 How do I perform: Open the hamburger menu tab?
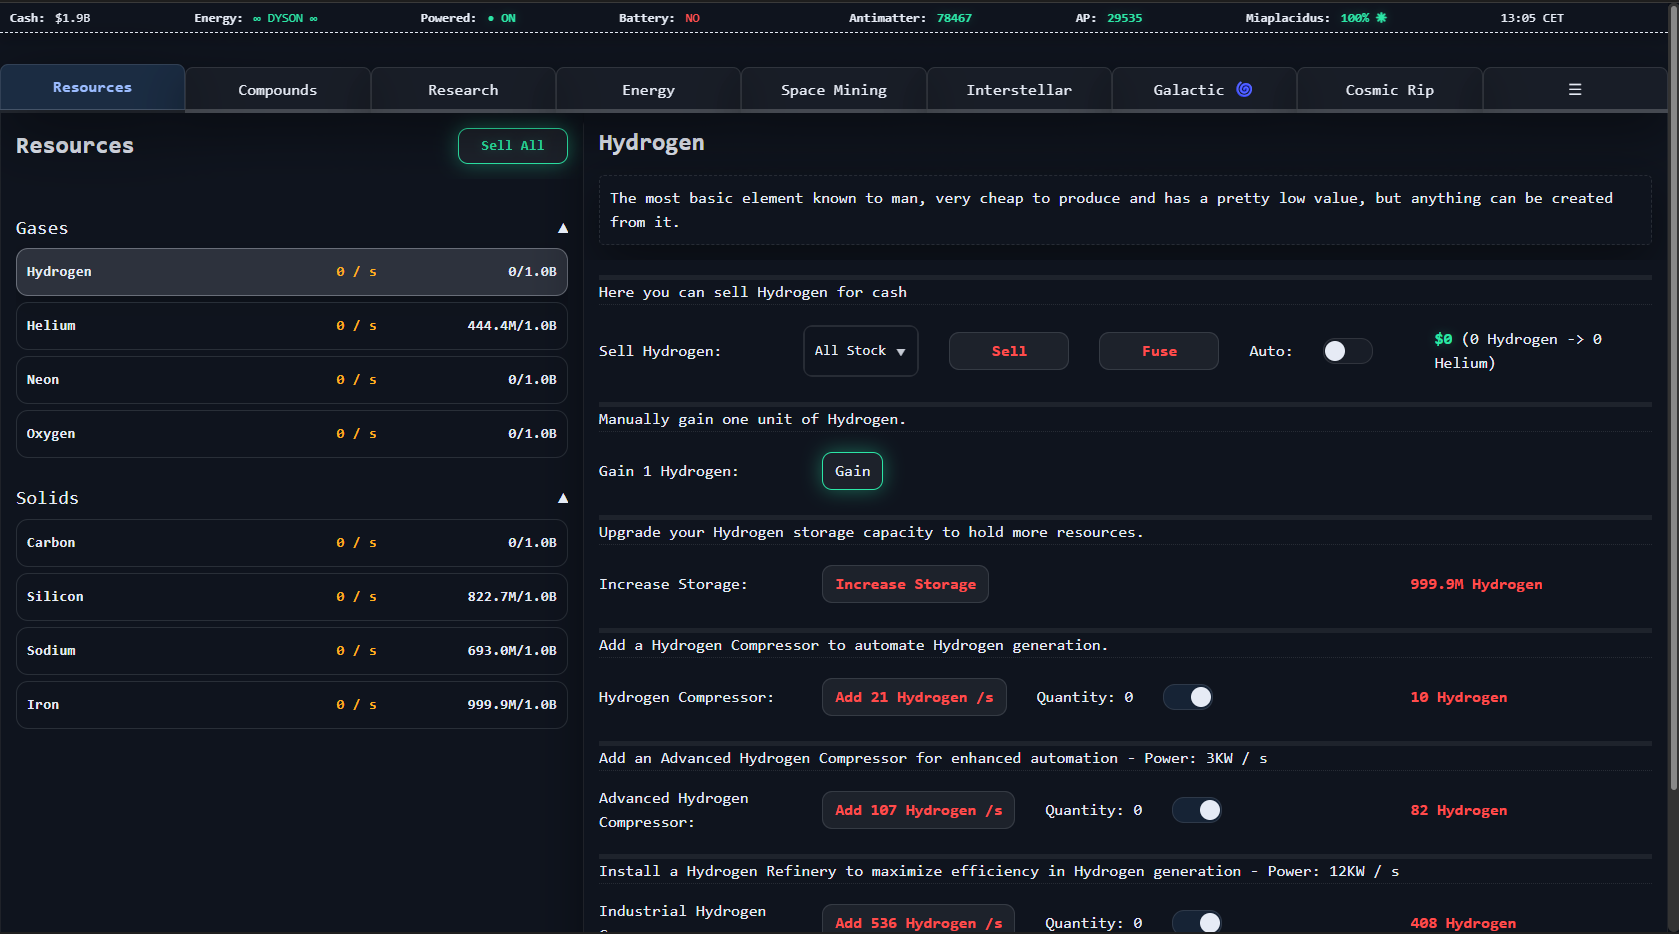tap(1574, 89)
